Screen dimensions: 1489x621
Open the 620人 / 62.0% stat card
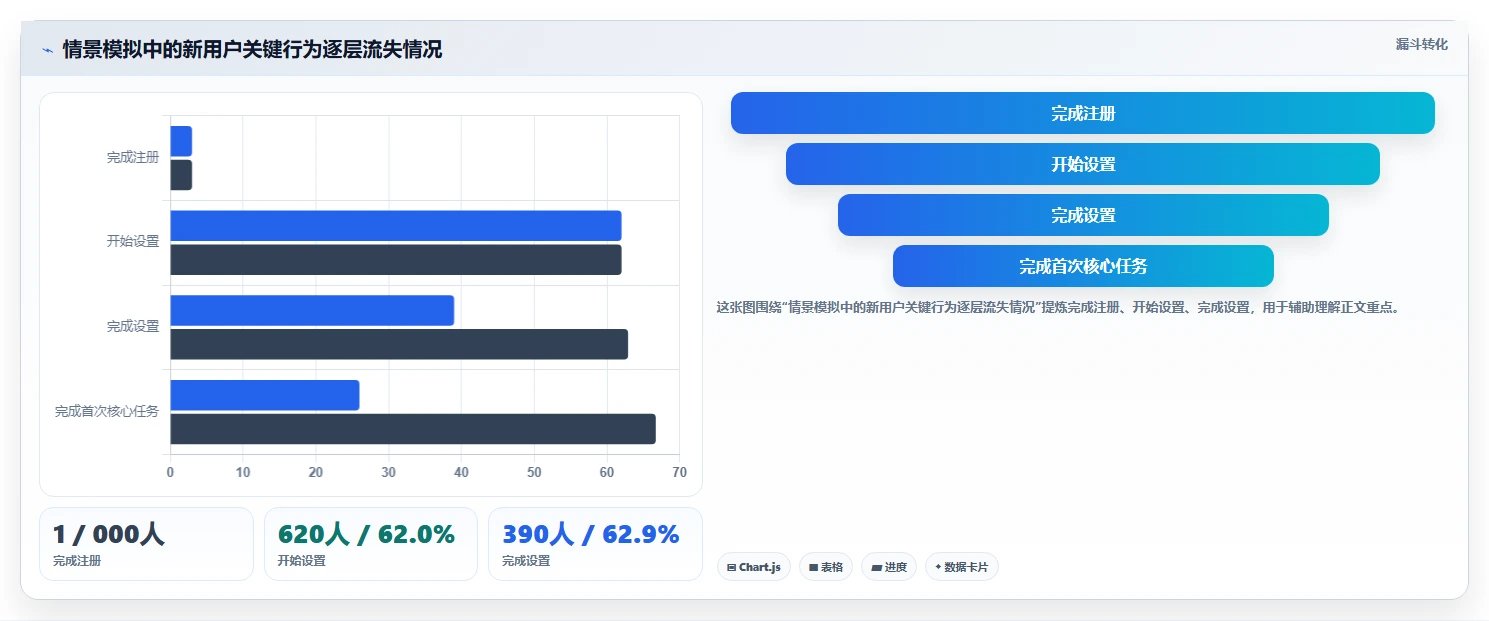pos(371,544)
